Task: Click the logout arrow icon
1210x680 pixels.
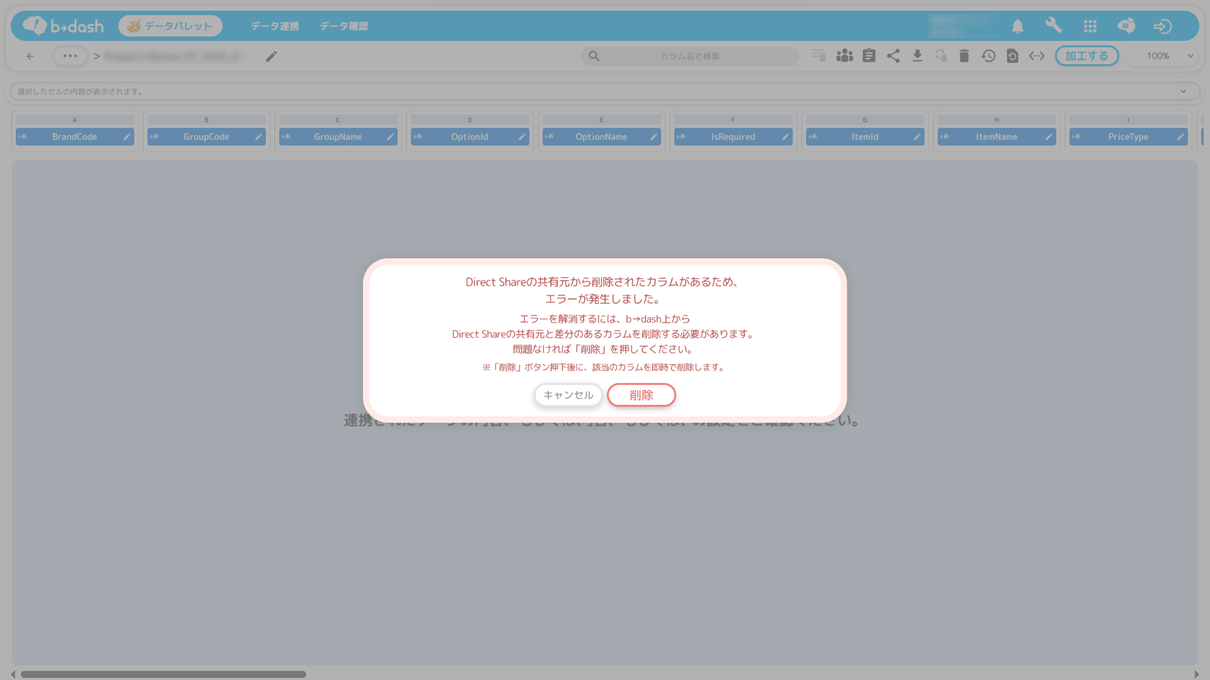Action: click(1162, 27)
